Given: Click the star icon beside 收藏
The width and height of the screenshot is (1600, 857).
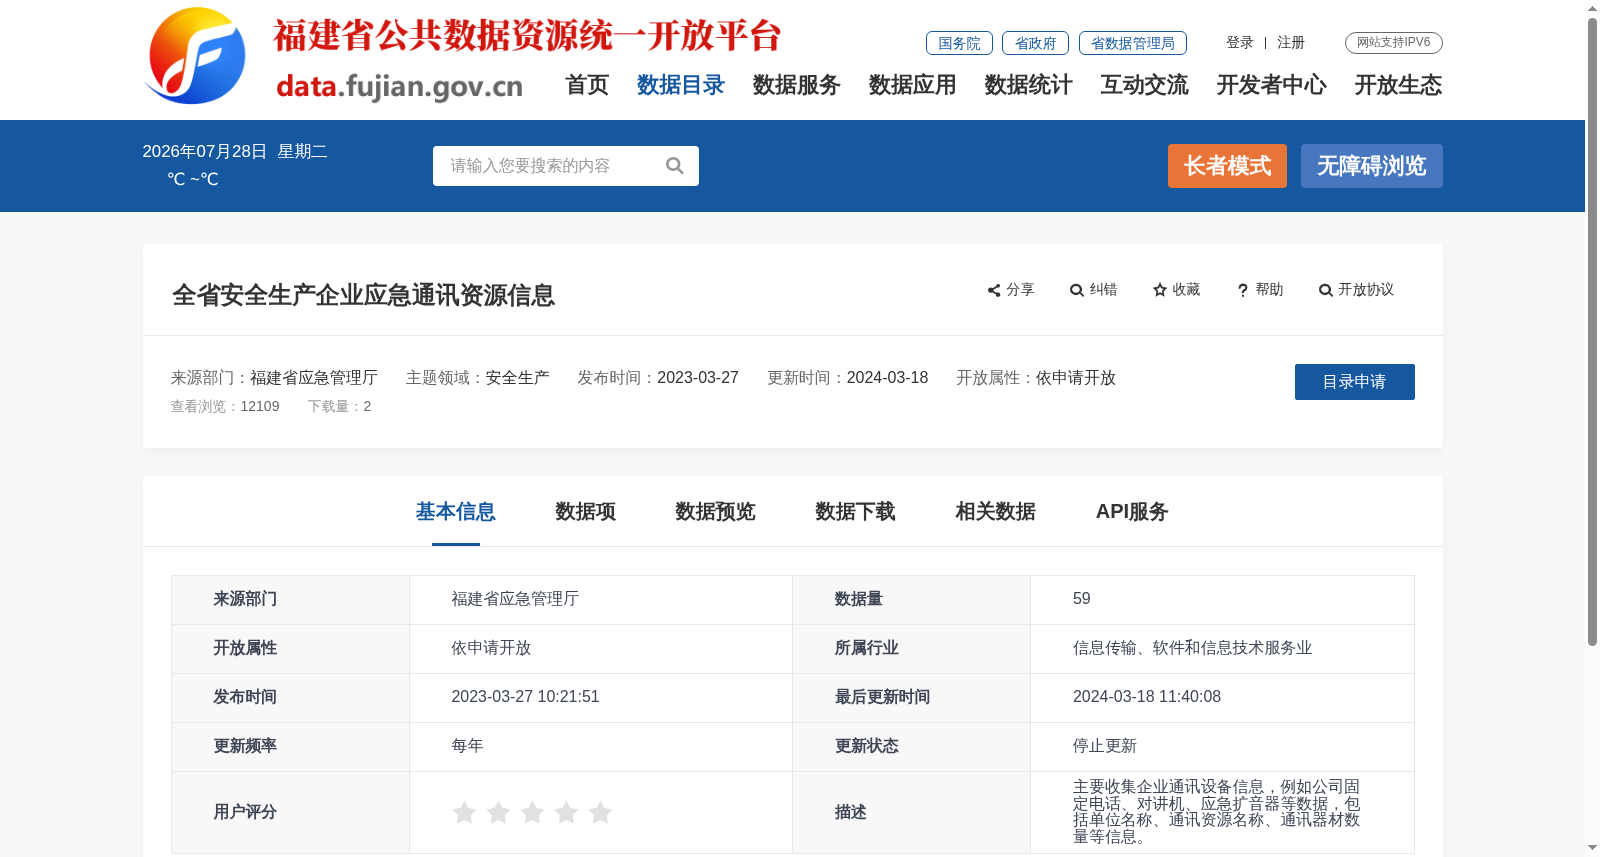Looking at the screenshot, I should 1160,290.
